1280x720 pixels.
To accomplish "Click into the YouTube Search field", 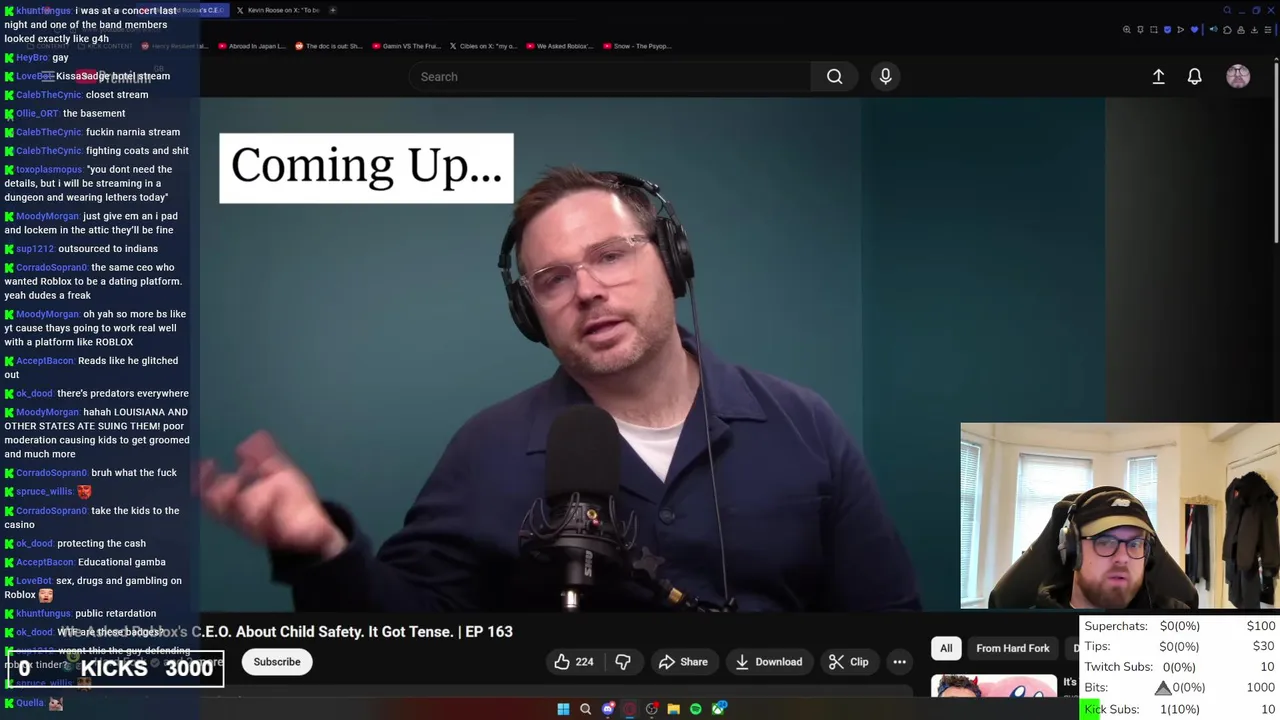I will (610, 76).
